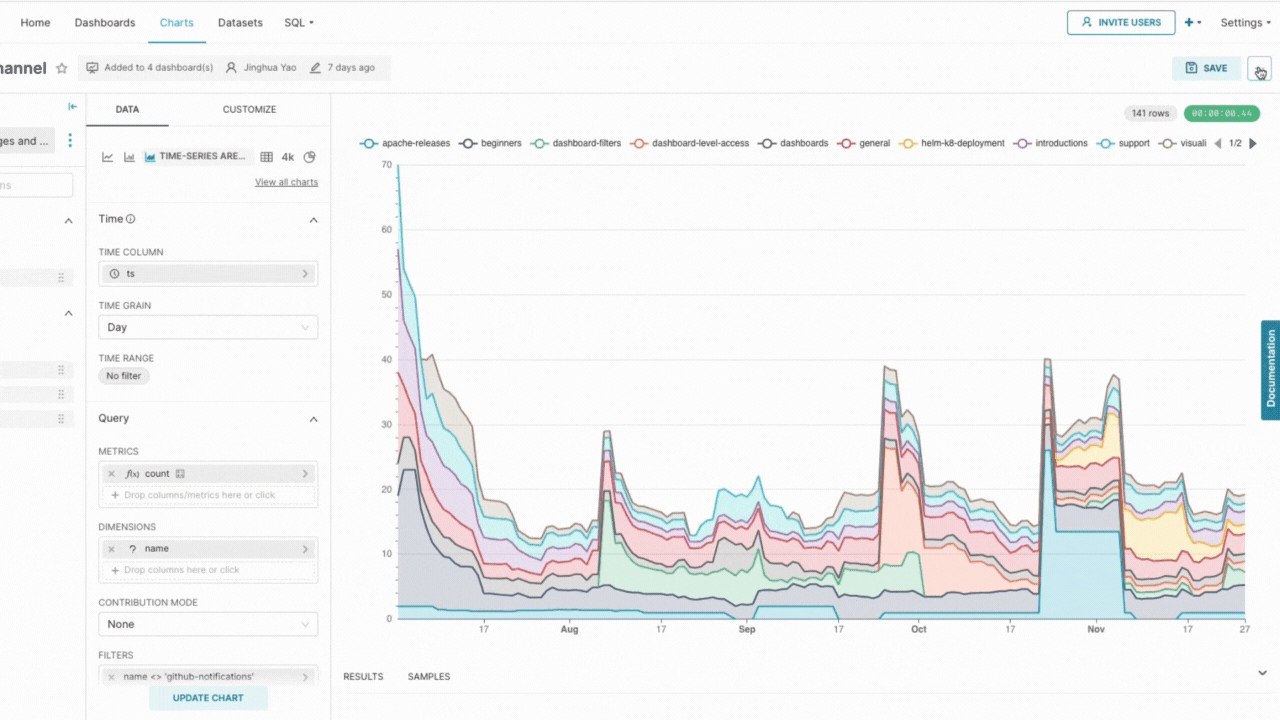Click the No filter time range pill
The width and height of the screenshot is (1280, 720).
pyautogui.click(x=124, y=376)
